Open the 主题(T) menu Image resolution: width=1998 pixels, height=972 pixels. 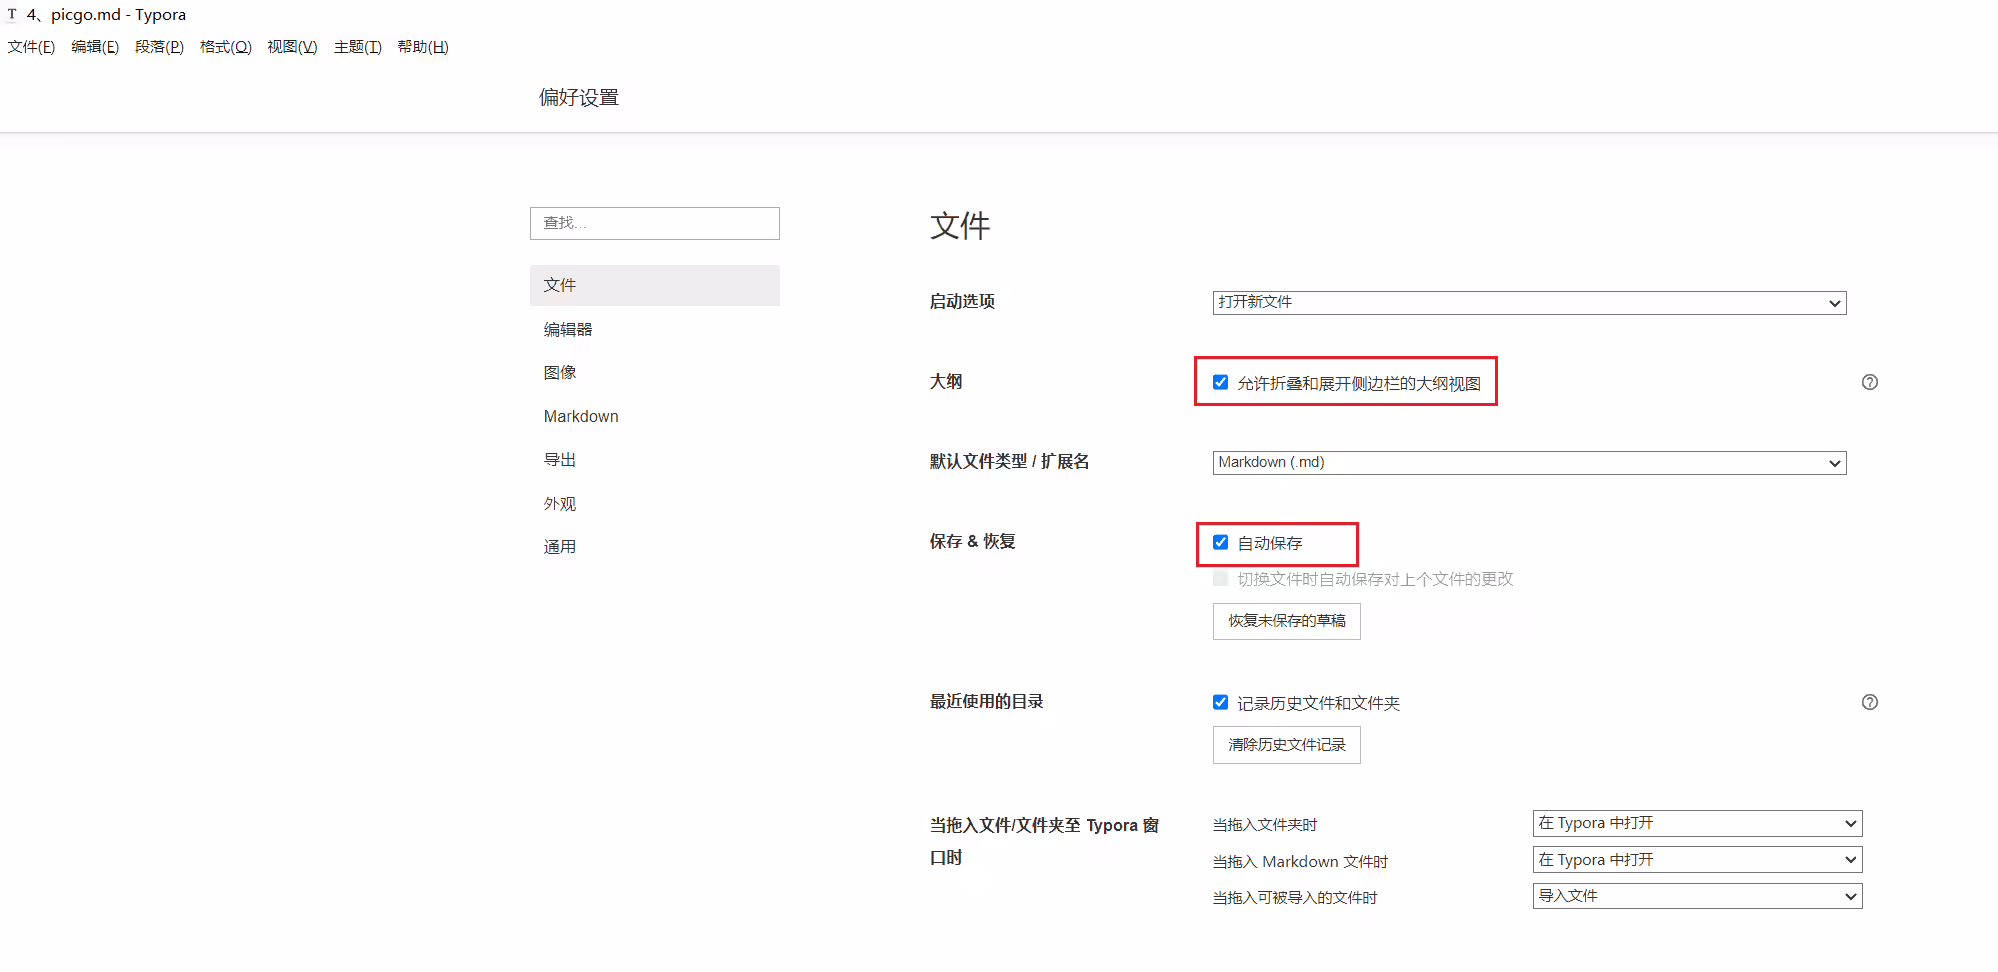358,47
